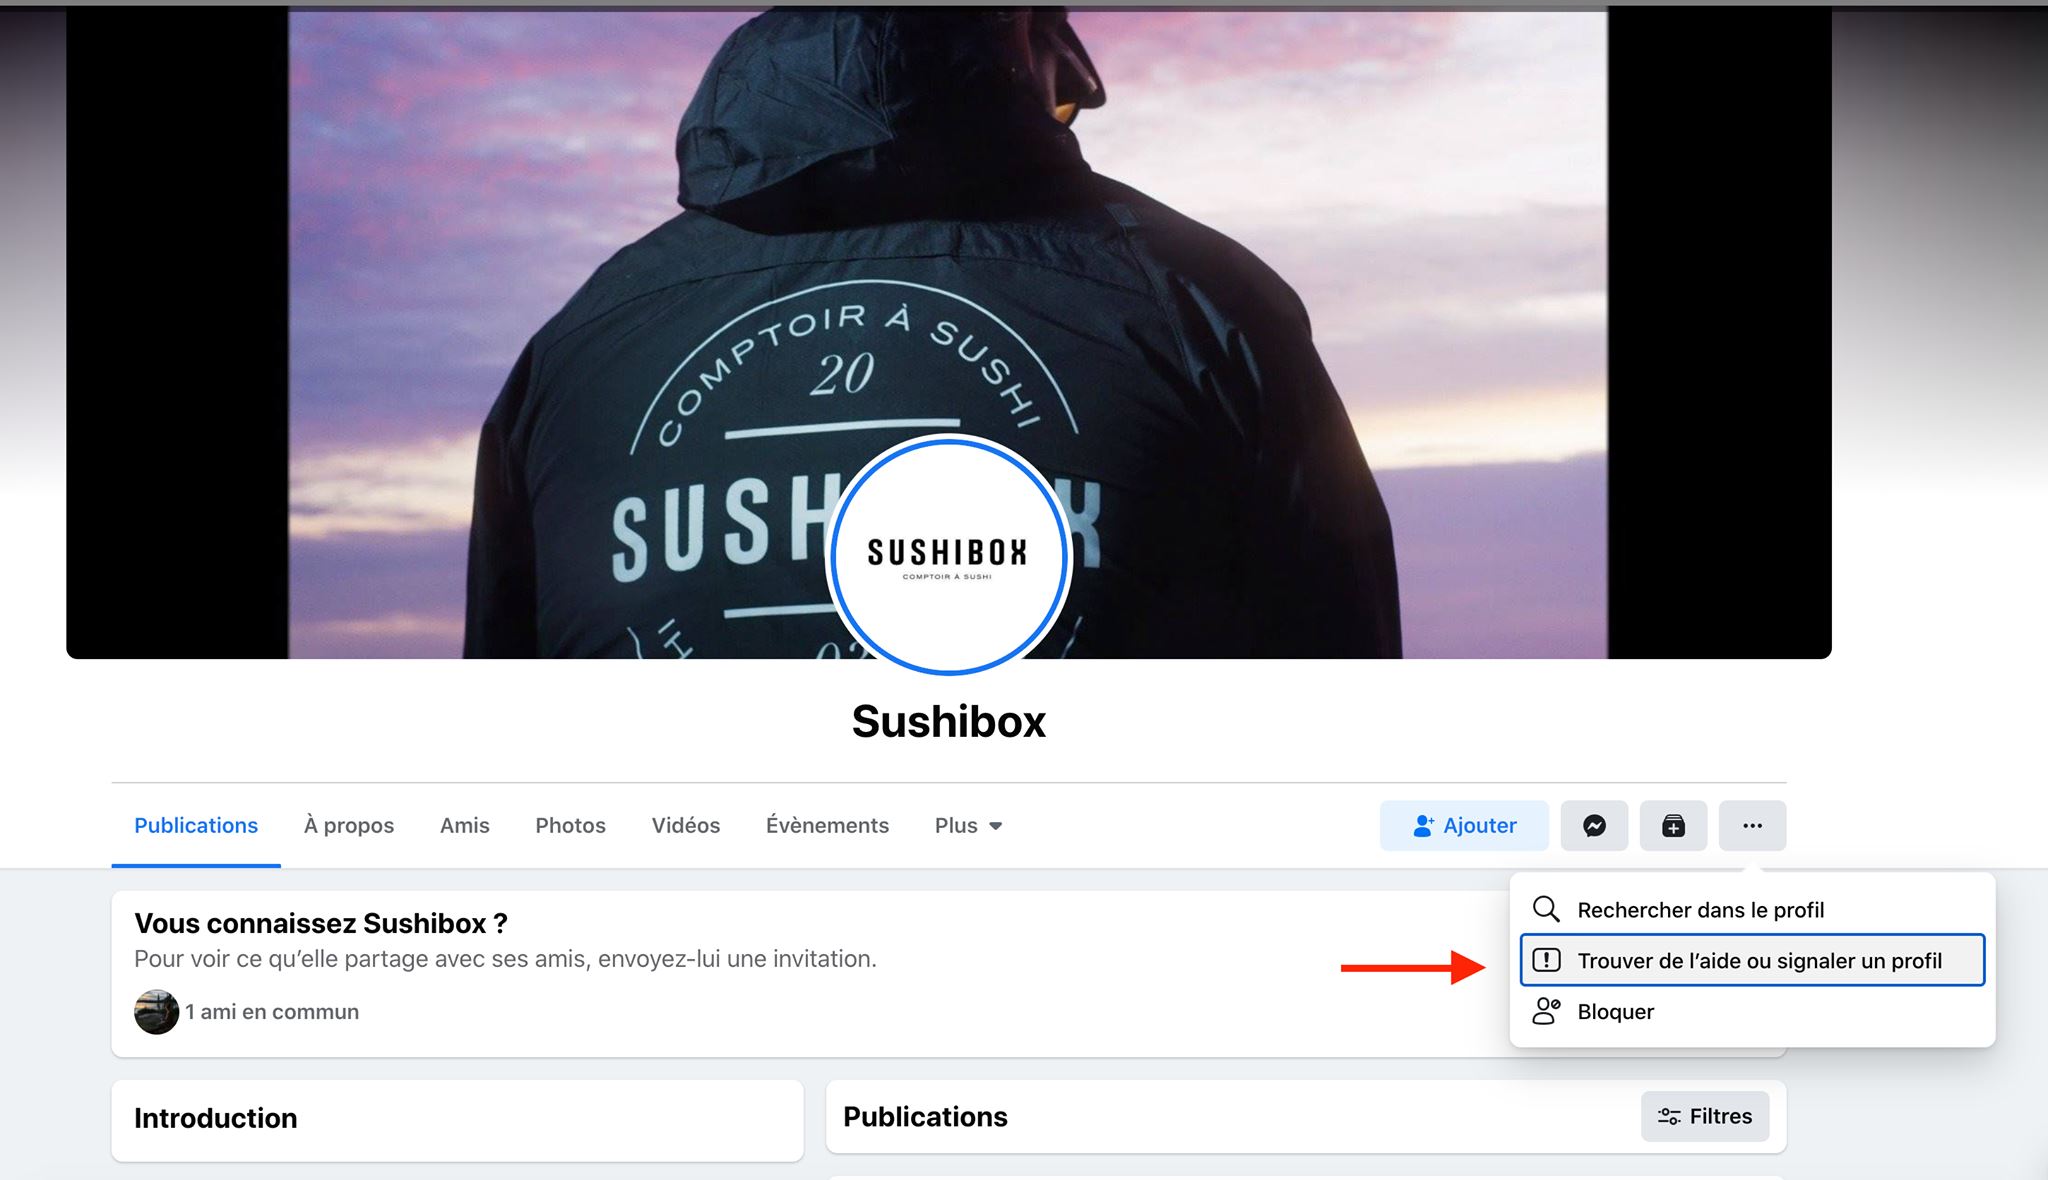Click 'Vous connaissez Sushibox ?' heading
The height and width of the screenshot is (1180, 2048).
click(321, 923)
